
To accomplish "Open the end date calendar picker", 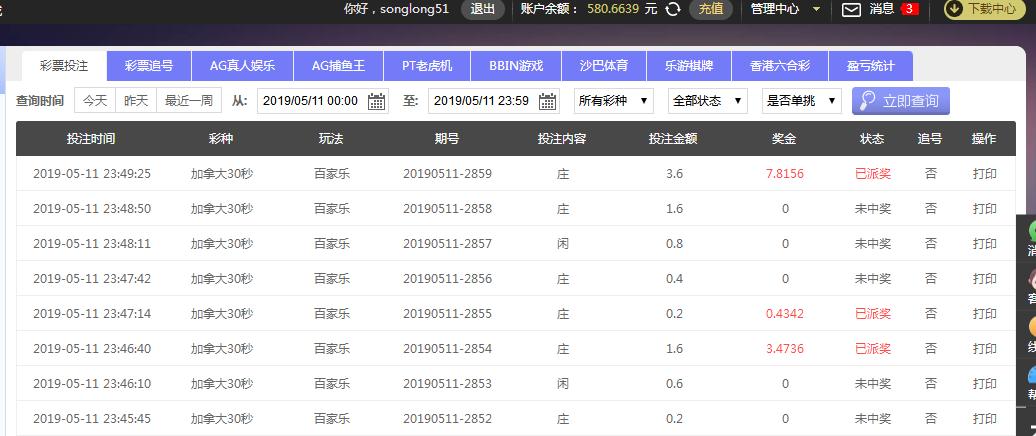I will tap(548, 101).
